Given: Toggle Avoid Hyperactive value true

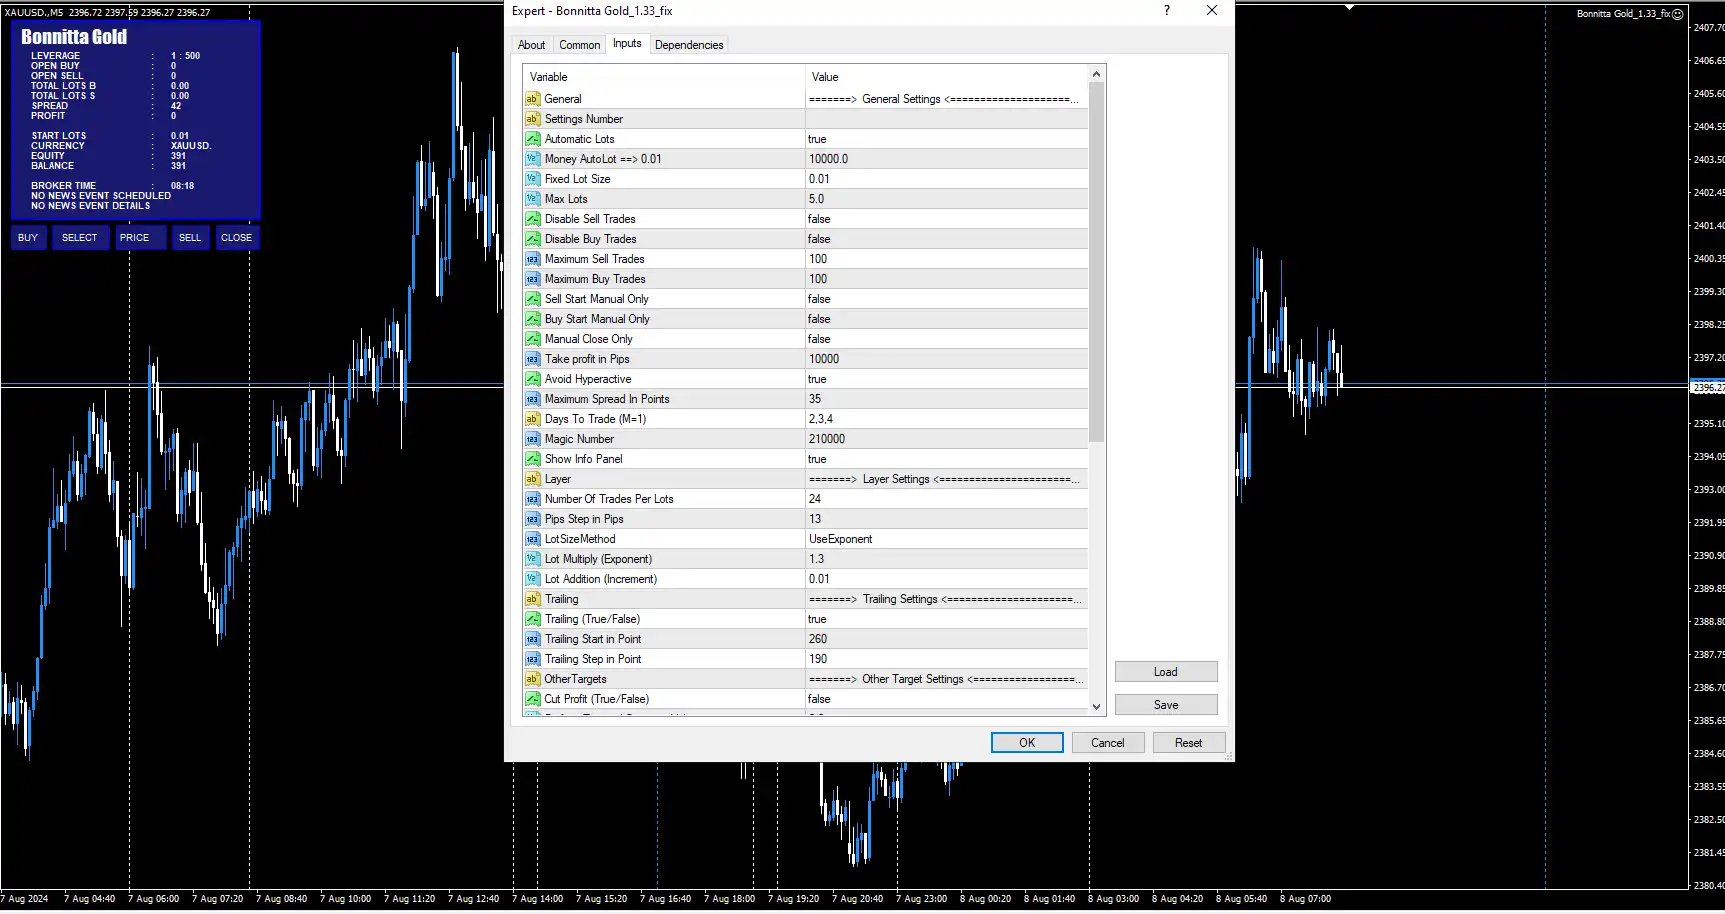Looking at the screenshot, I should coord(946,379).
